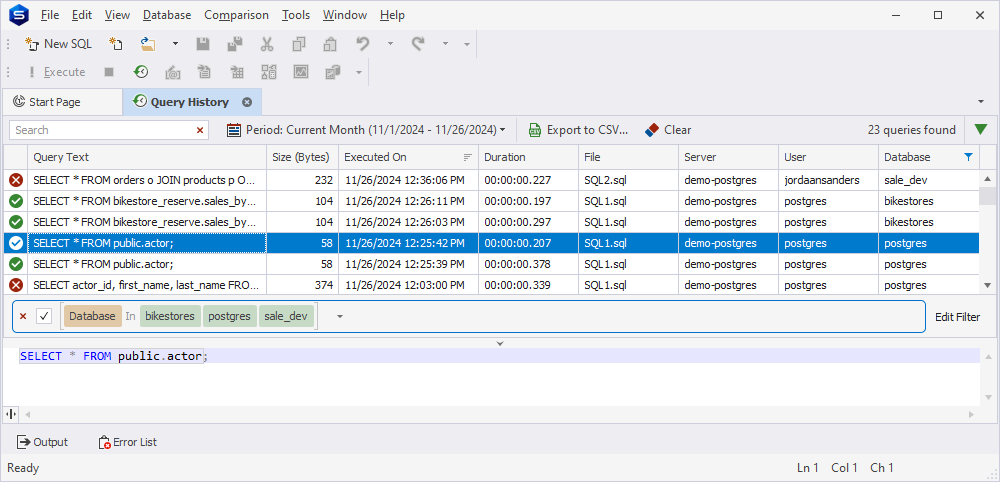Viewport: 1000px width, 482px height.
Task: Open the document tabs list dropdown
Action: (980, 102)
